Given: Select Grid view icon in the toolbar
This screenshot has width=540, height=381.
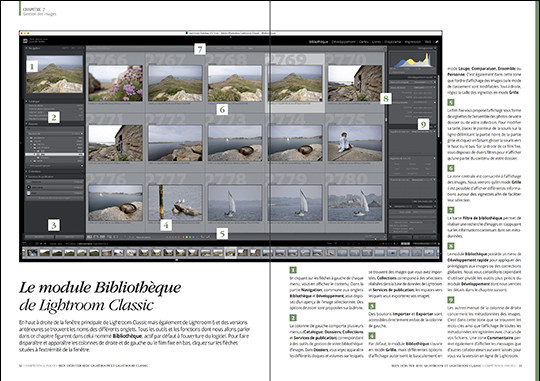Looking at the screenshot, I should click(x=89, y=237).
